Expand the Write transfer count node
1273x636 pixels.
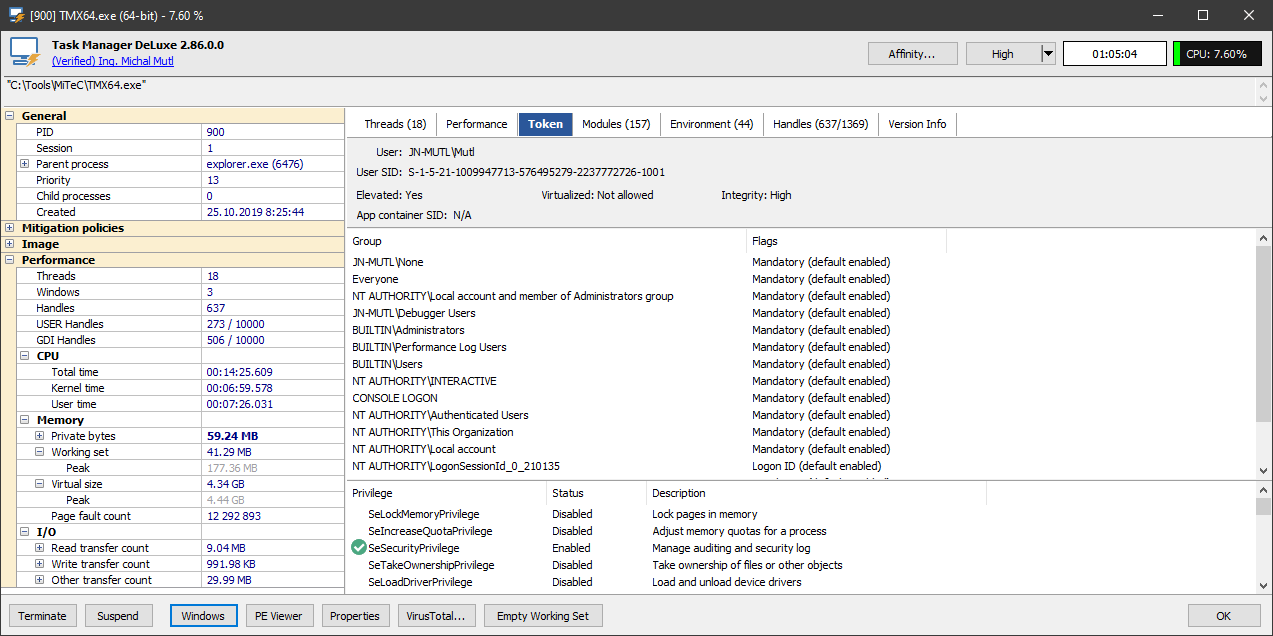pos(40,564)
